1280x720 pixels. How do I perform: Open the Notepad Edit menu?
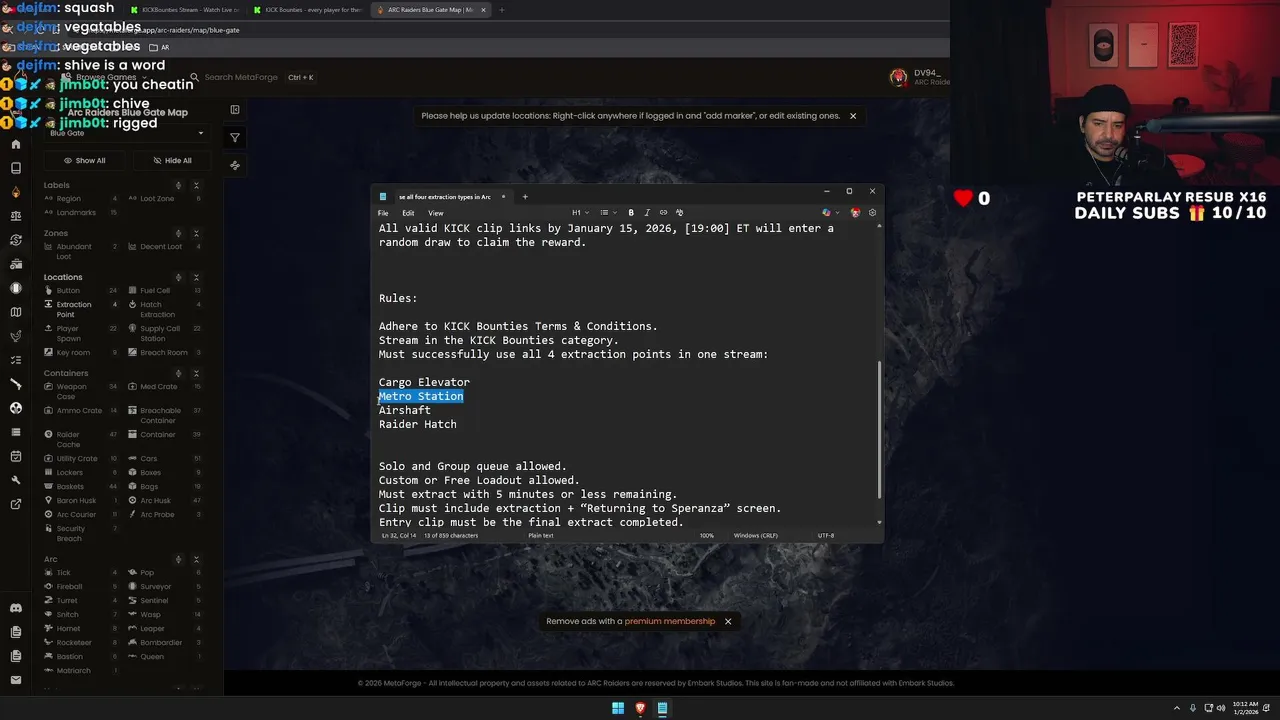pos(408,213)
